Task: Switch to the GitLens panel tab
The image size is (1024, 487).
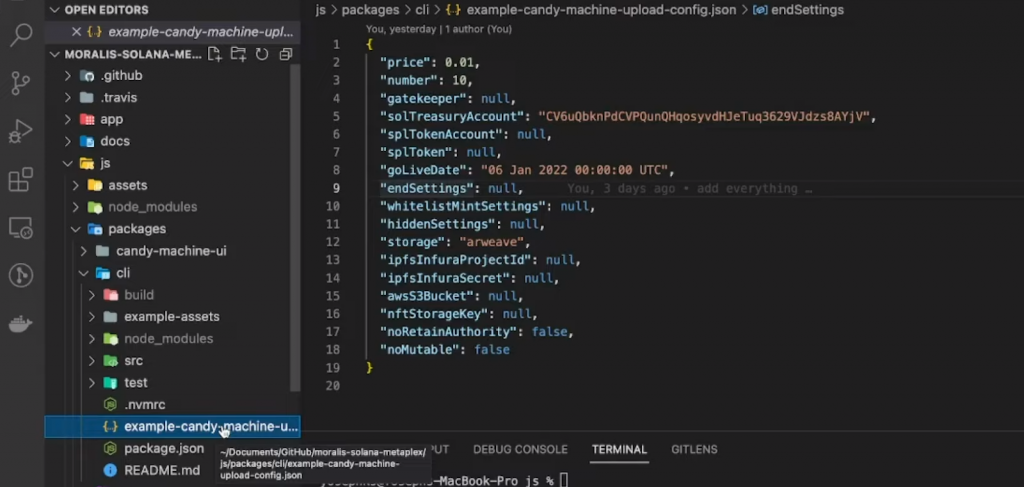Action: [694, 450]
